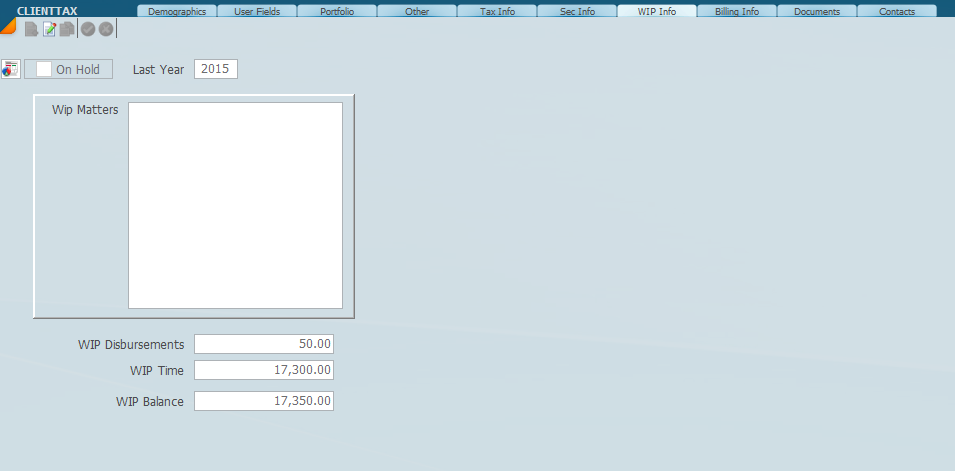Open the User Fields tab
This screenshot has height=471, width=955.
(x=257, y=12)
